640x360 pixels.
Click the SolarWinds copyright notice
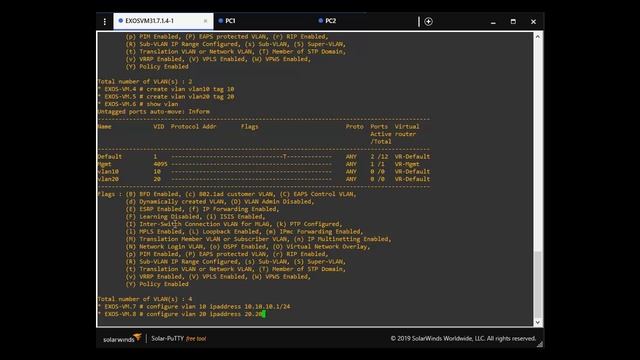pos(463,338)
